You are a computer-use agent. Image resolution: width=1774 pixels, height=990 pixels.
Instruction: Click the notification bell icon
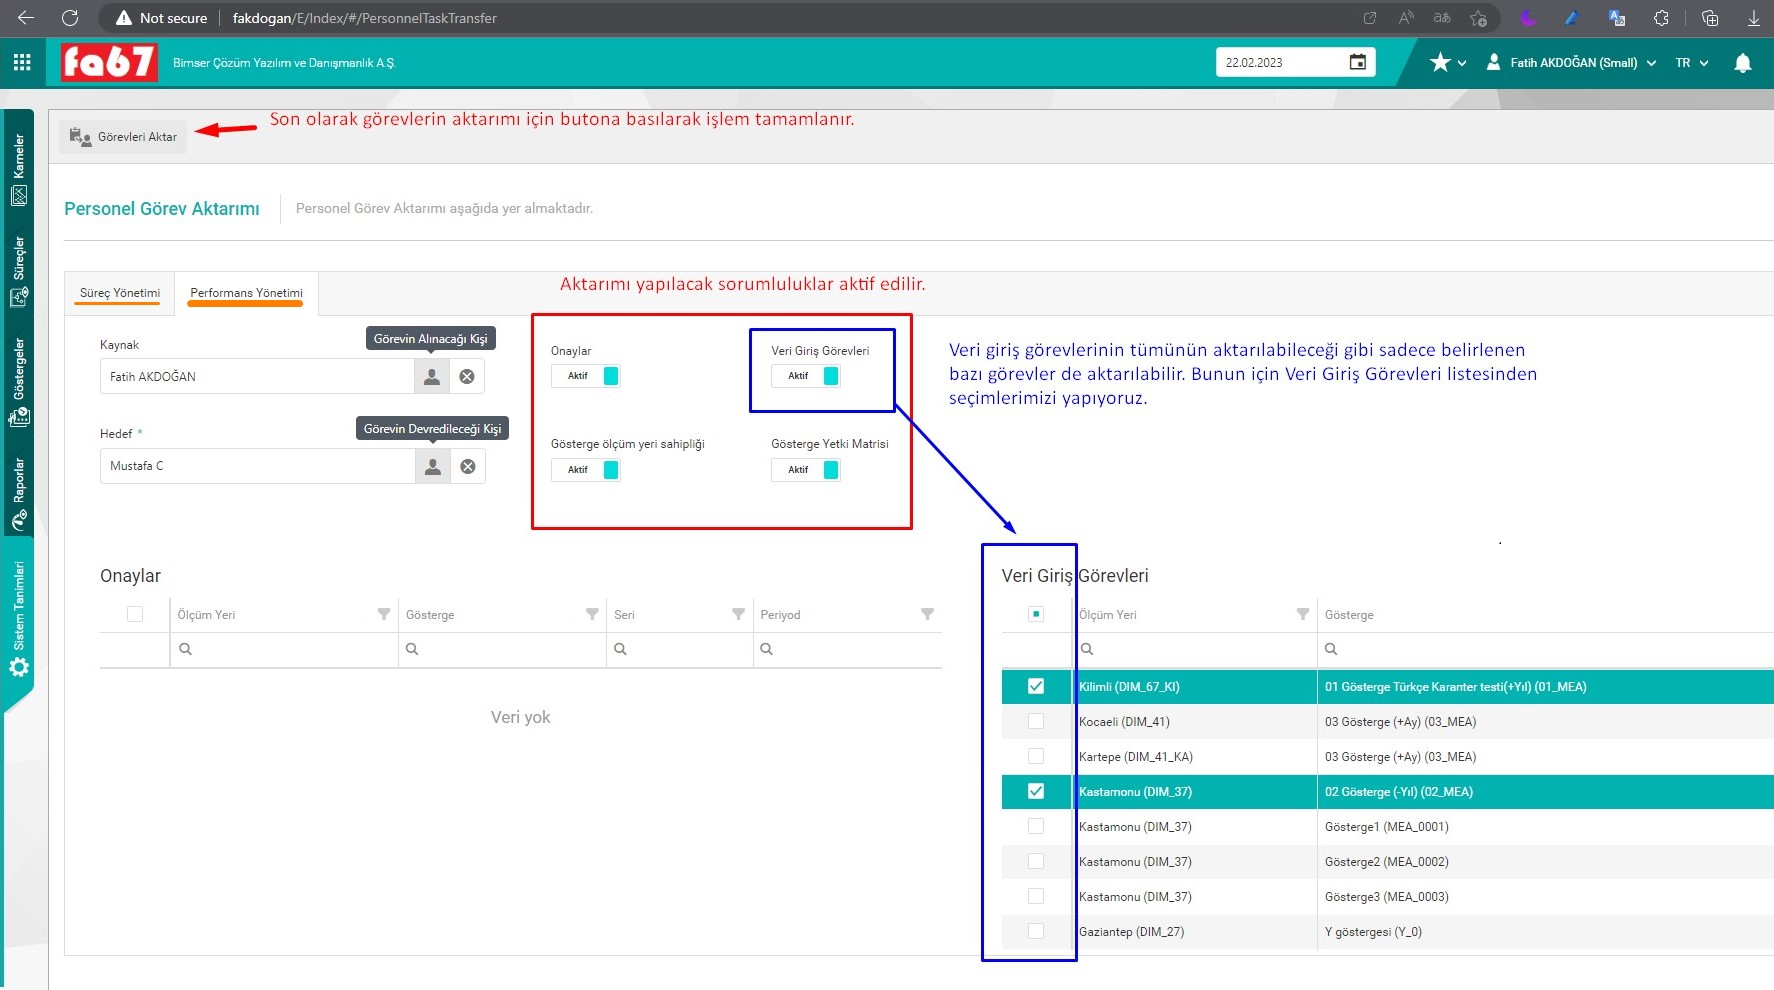[x=1742, y=63]
